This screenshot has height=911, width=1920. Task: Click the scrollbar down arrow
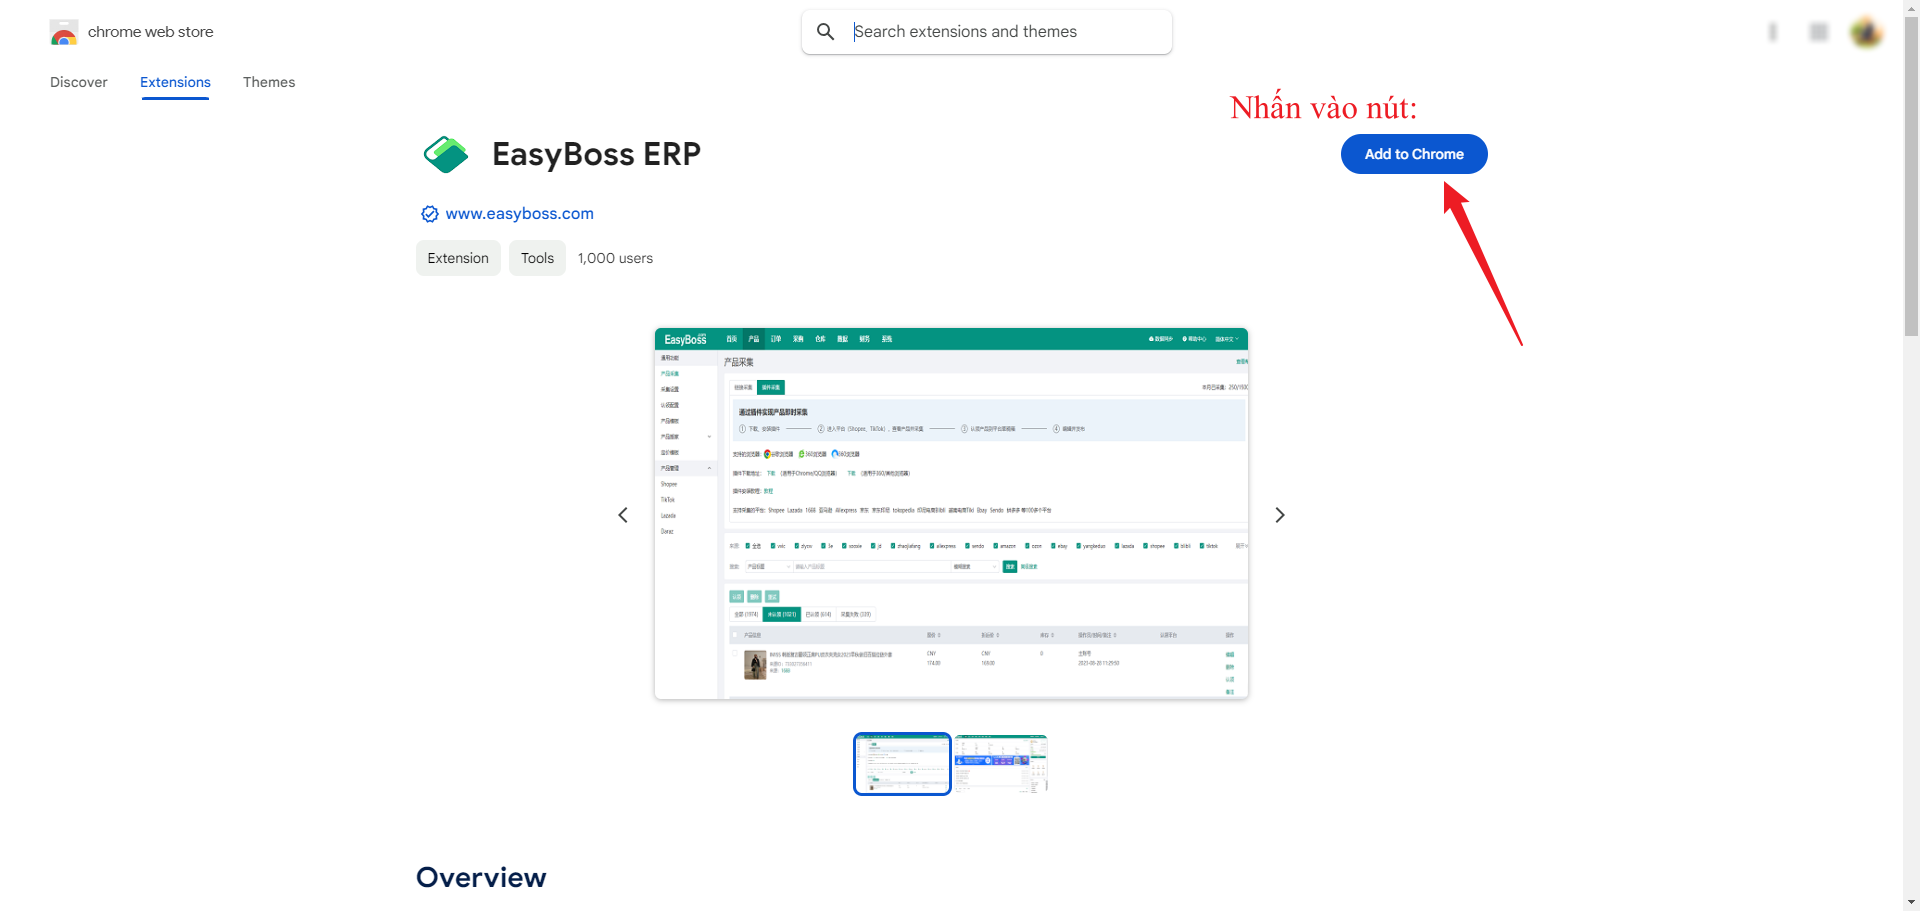pos(1911,902)
